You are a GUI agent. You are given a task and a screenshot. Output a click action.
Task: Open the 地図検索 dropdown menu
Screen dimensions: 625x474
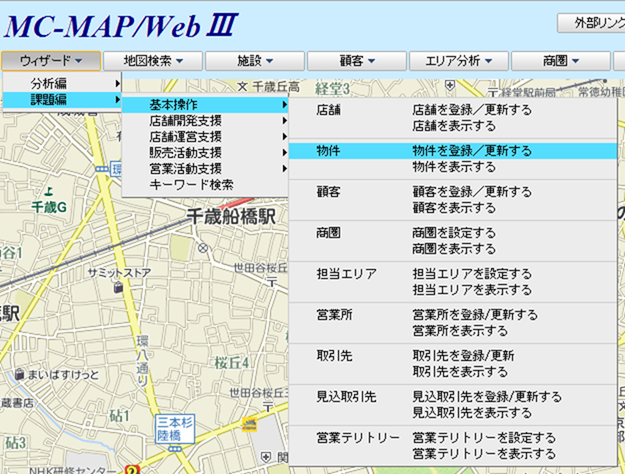point(153,61)
